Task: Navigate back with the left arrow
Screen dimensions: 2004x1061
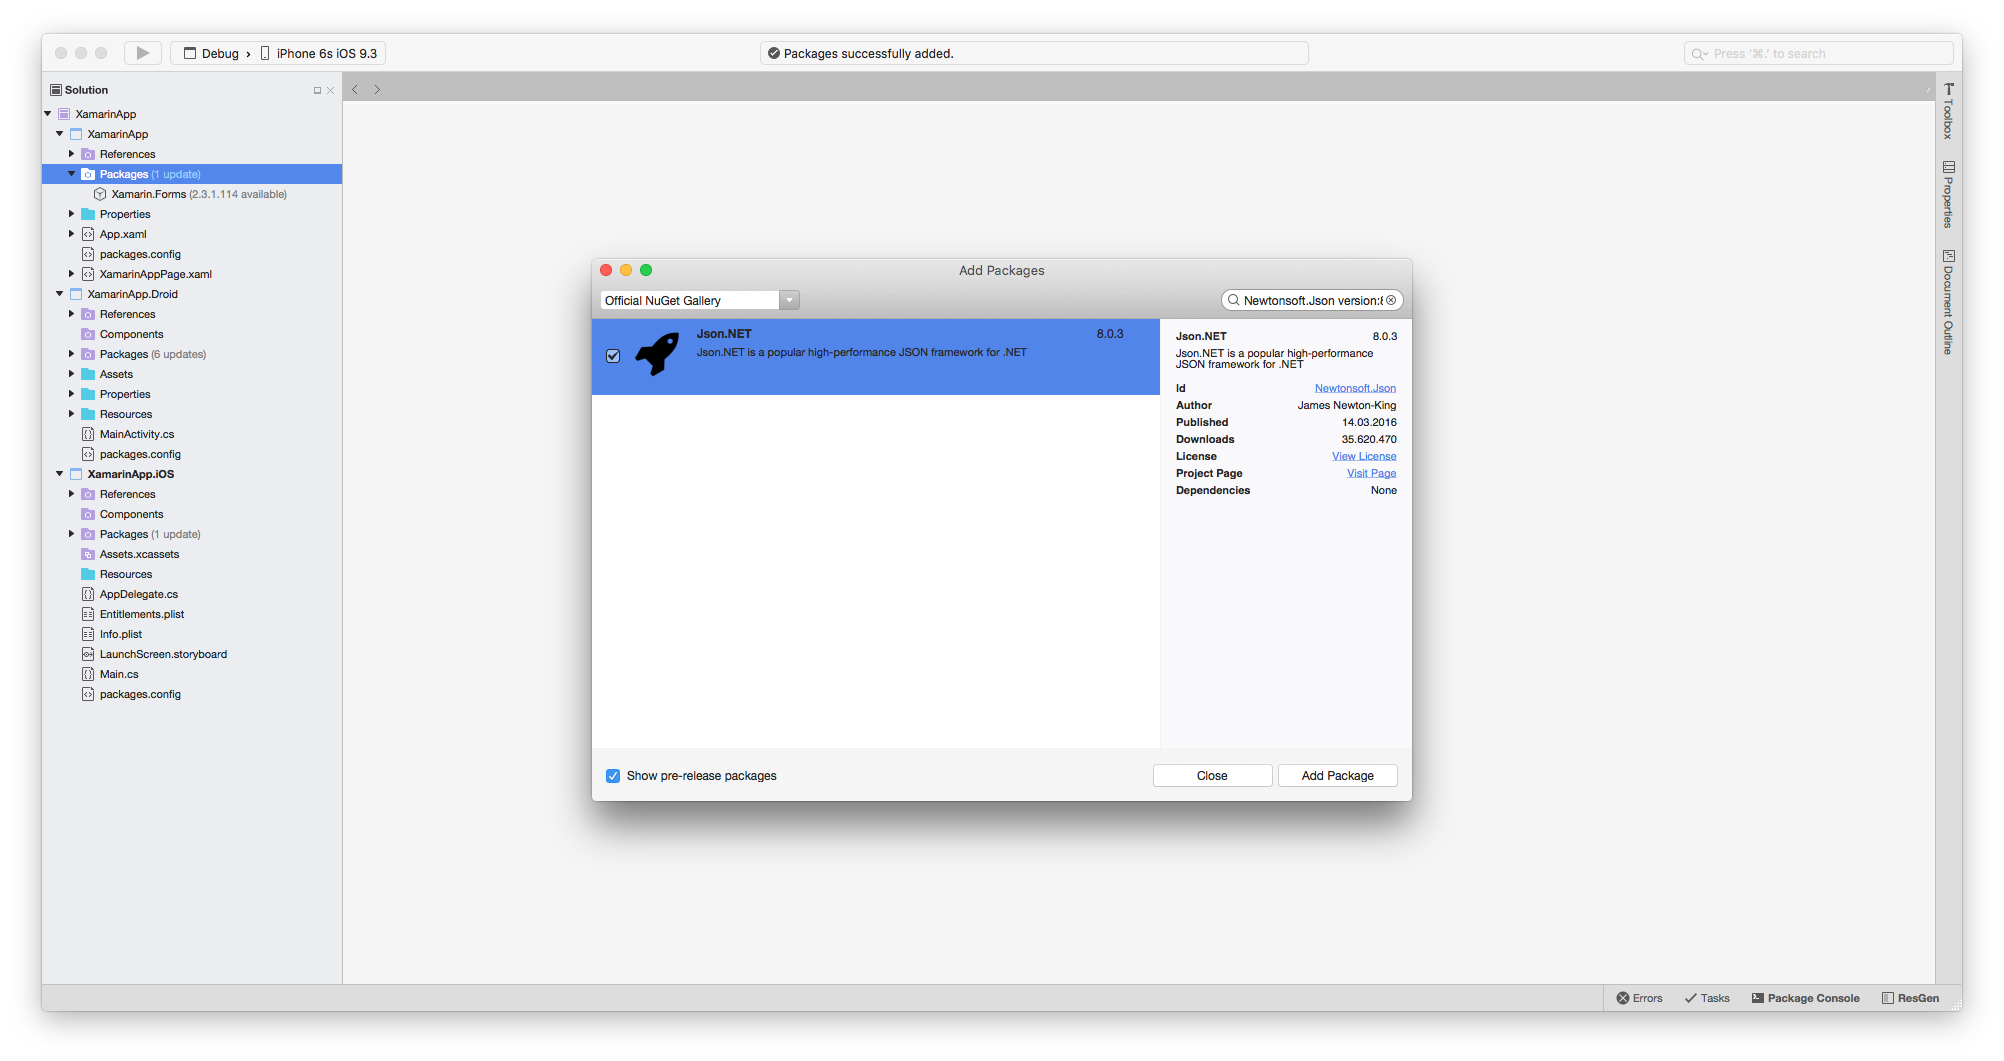Action: click(355, 89)
